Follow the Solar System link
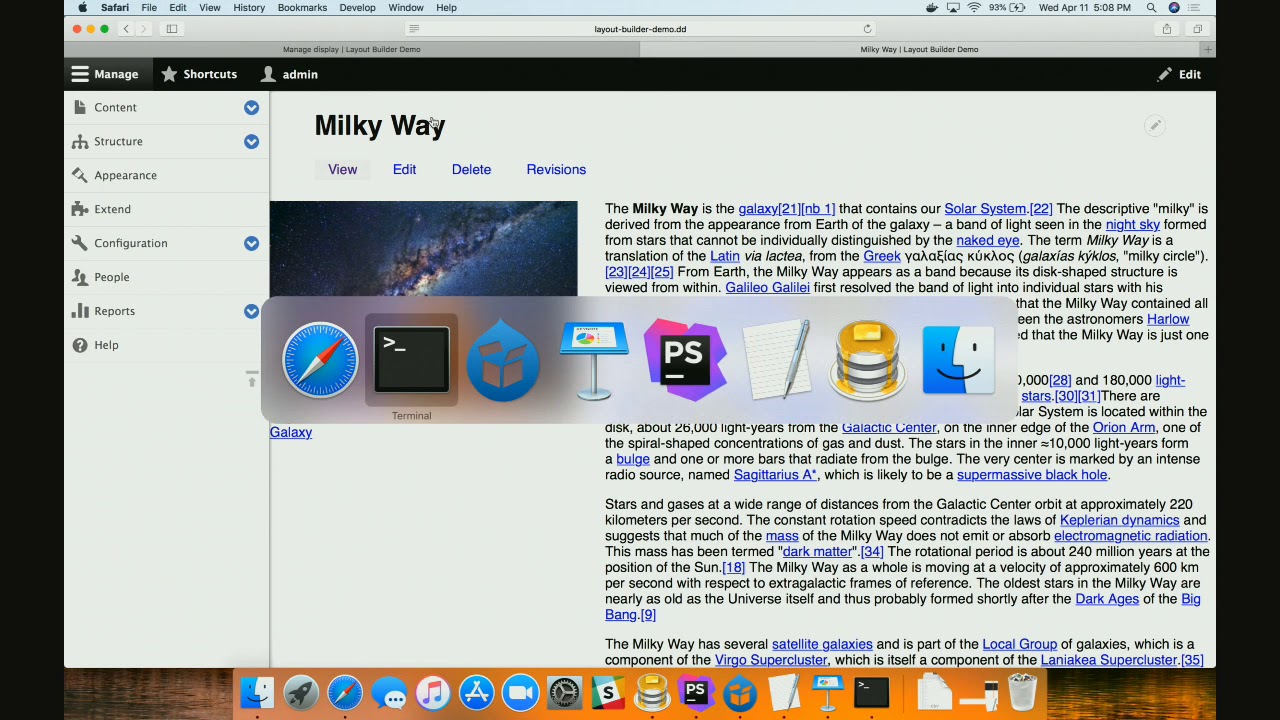 (985, 208)
